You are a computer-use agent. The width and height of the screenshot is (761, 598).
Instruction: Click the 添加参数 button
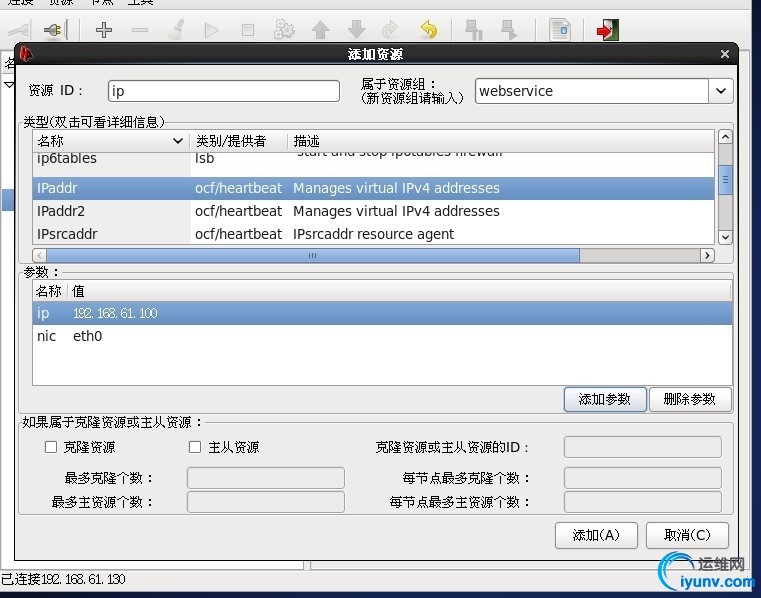pyautogui.click(x=605, y=399)
